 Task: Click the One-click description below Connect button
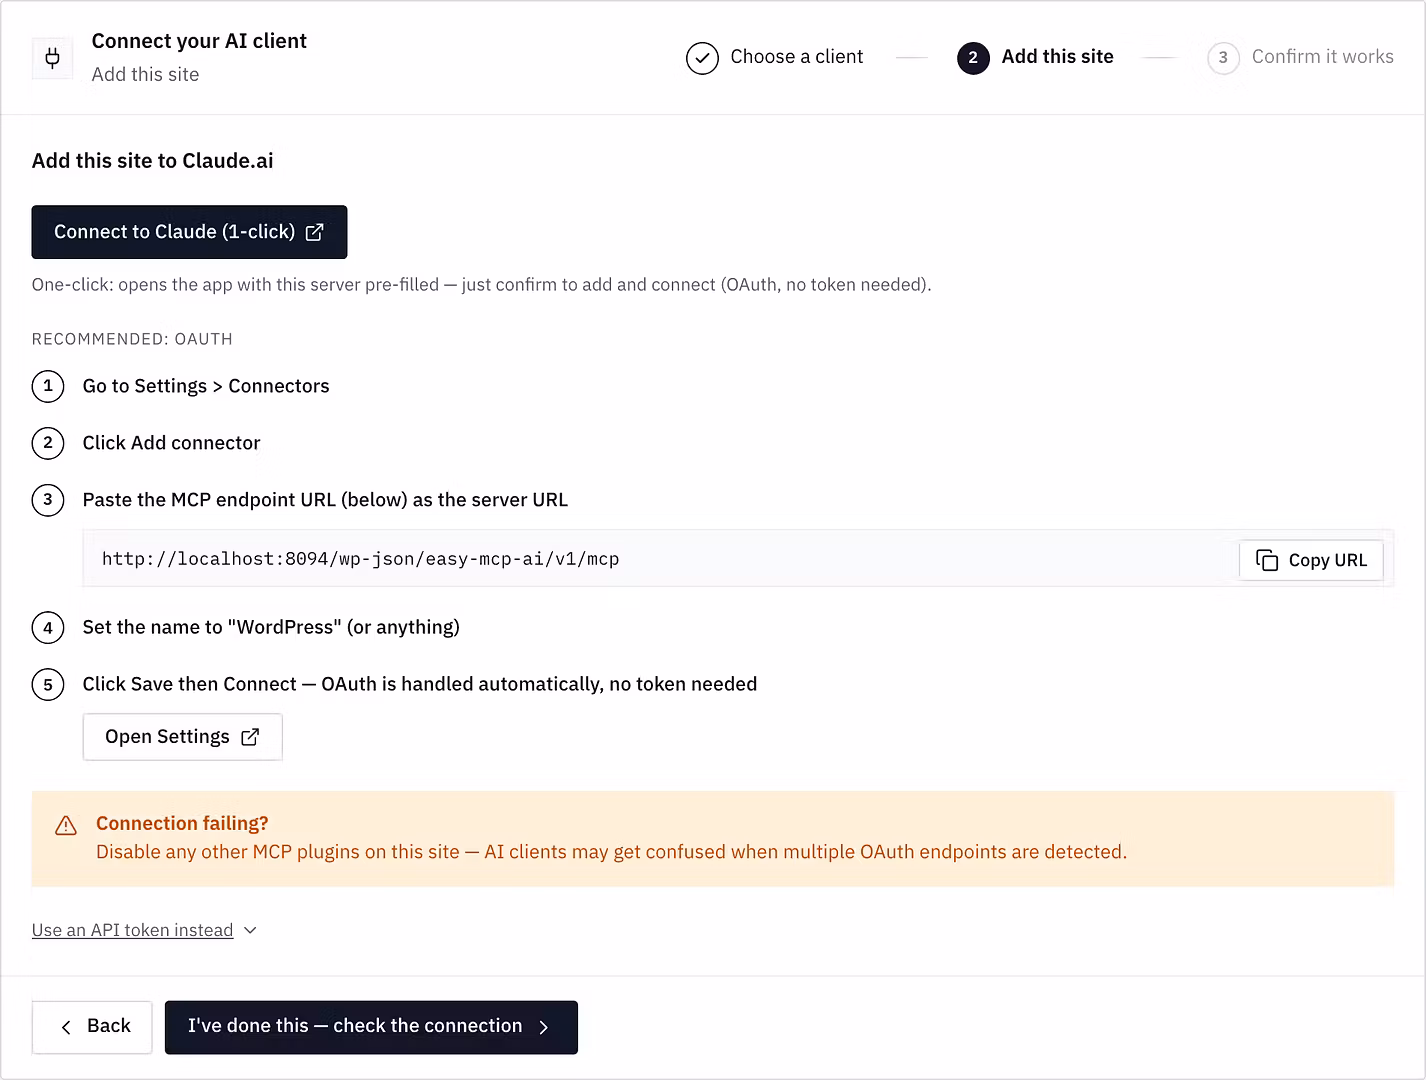click(x=481, y=285)
